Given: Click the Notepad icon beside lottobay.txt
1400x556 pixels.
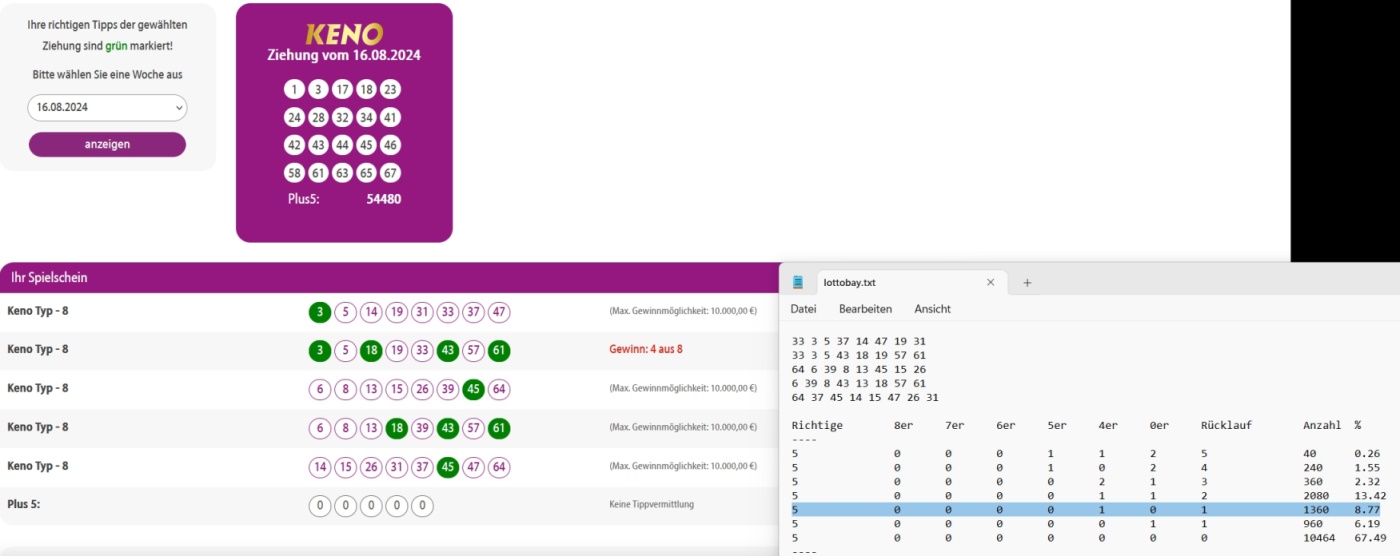Looking at the screenshot, I should tap(798, 282).
